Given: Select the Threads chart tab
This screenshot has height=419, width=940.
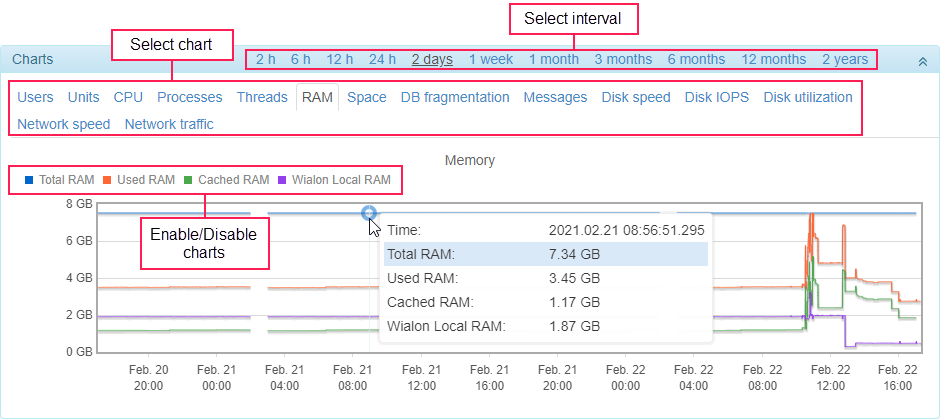Looking at the screenshot, I should point(262,97).
